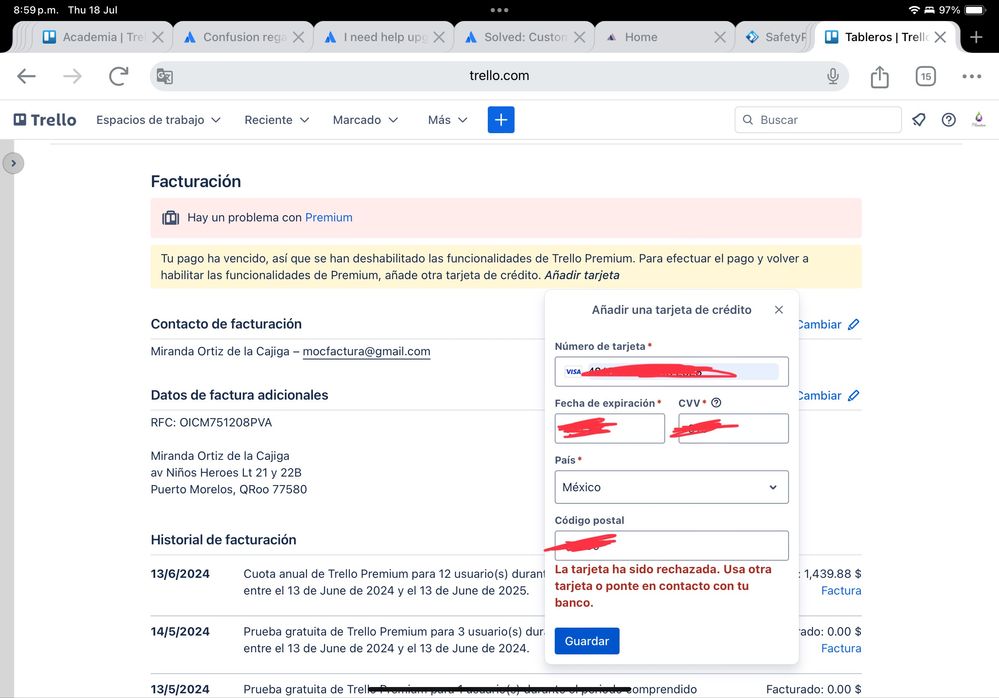Close the Home tab
This screenshot has width=999, height=698.
(x=720, y=37)
